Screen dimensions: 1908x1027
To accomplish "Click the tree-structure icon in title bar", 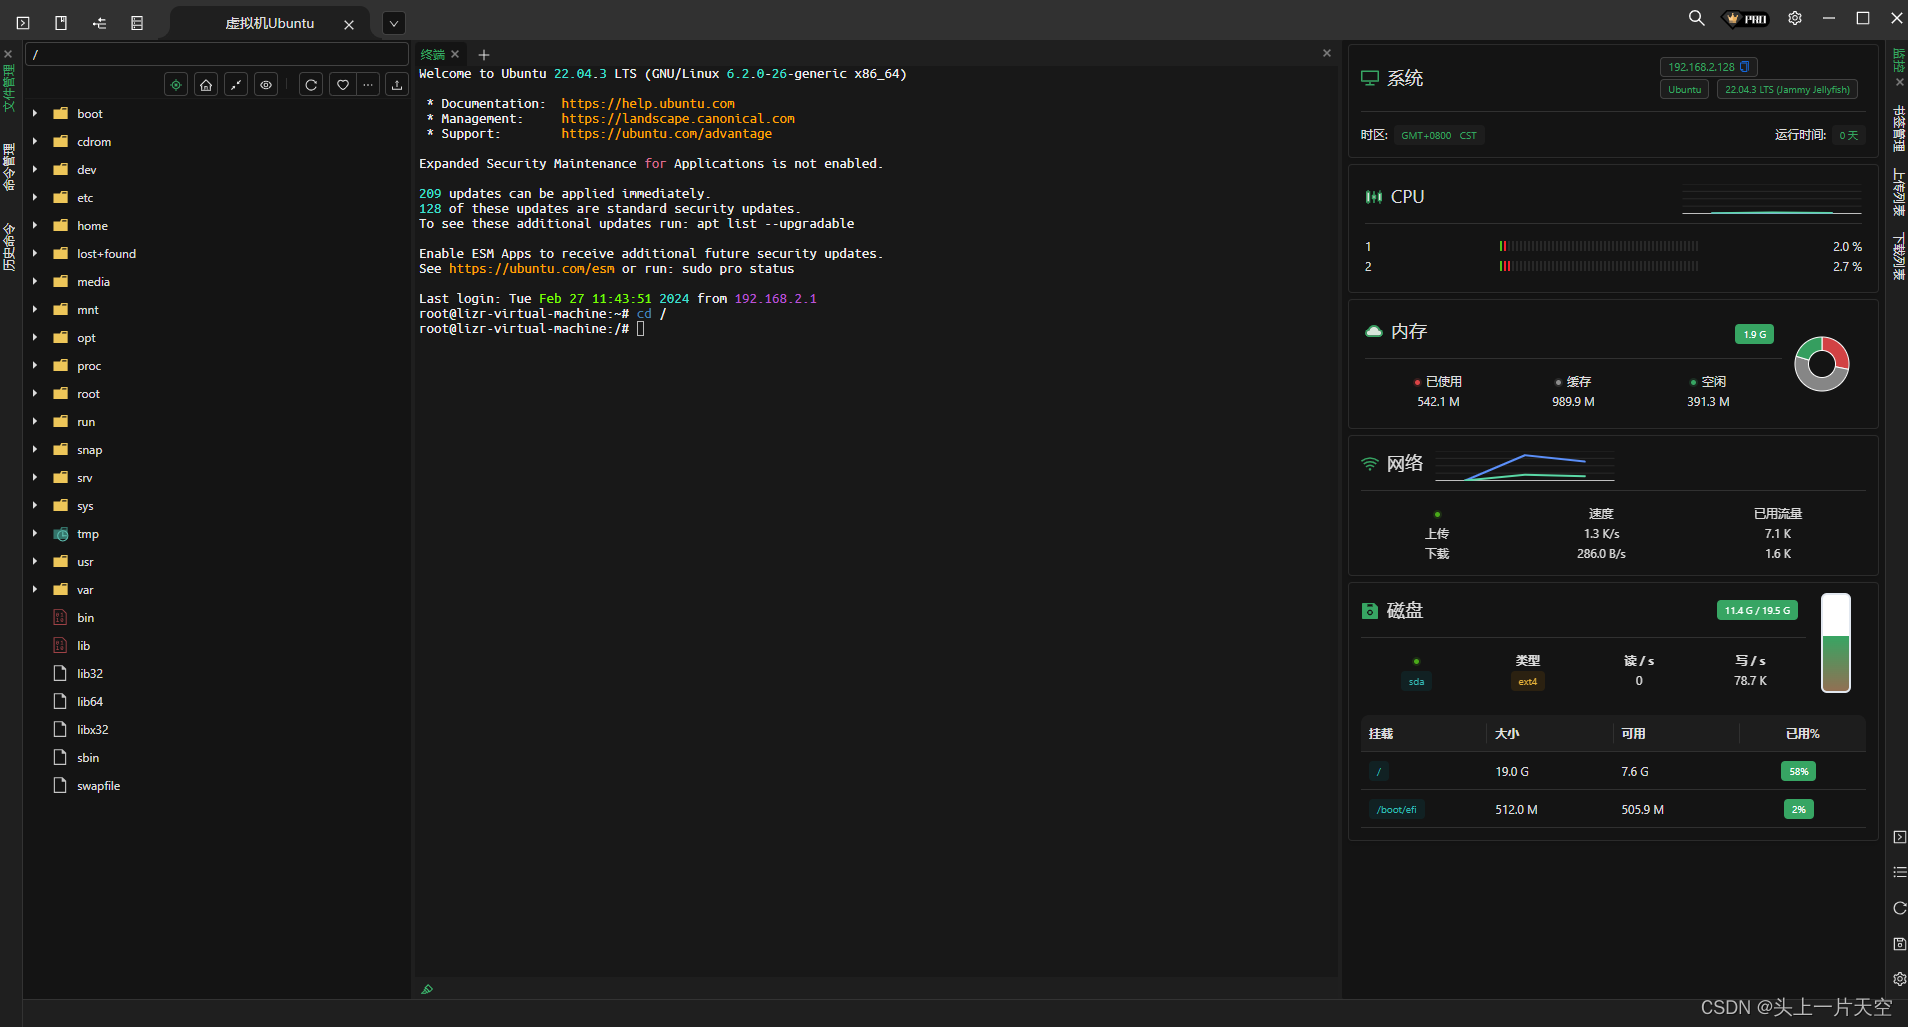I will (99, 22).
